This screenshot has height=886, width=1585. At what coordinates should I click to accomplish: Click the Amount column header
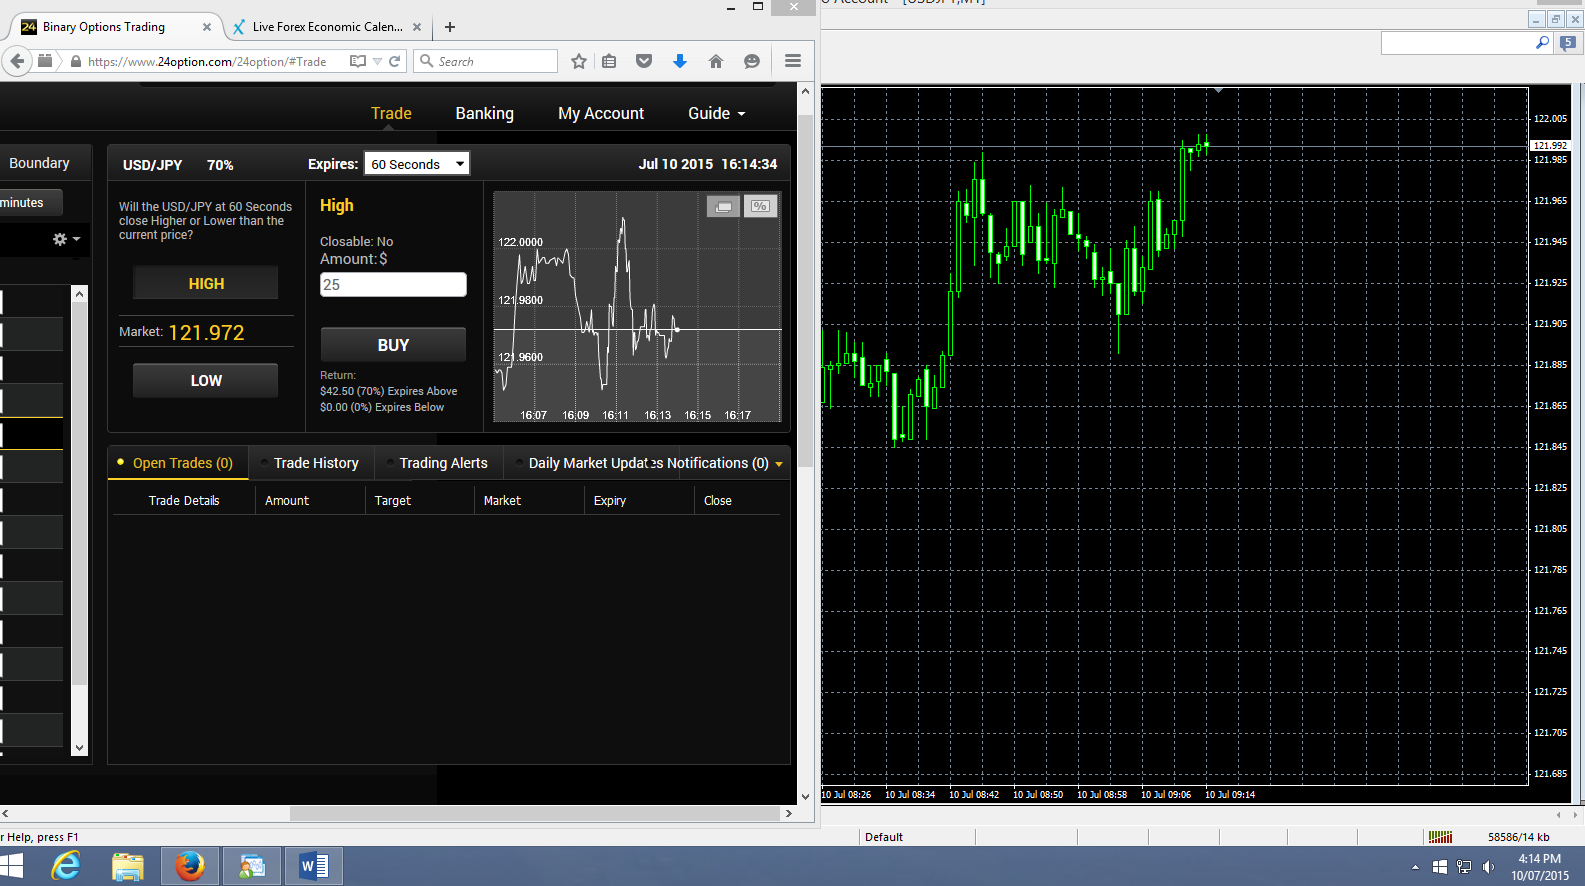click(287, 501)
